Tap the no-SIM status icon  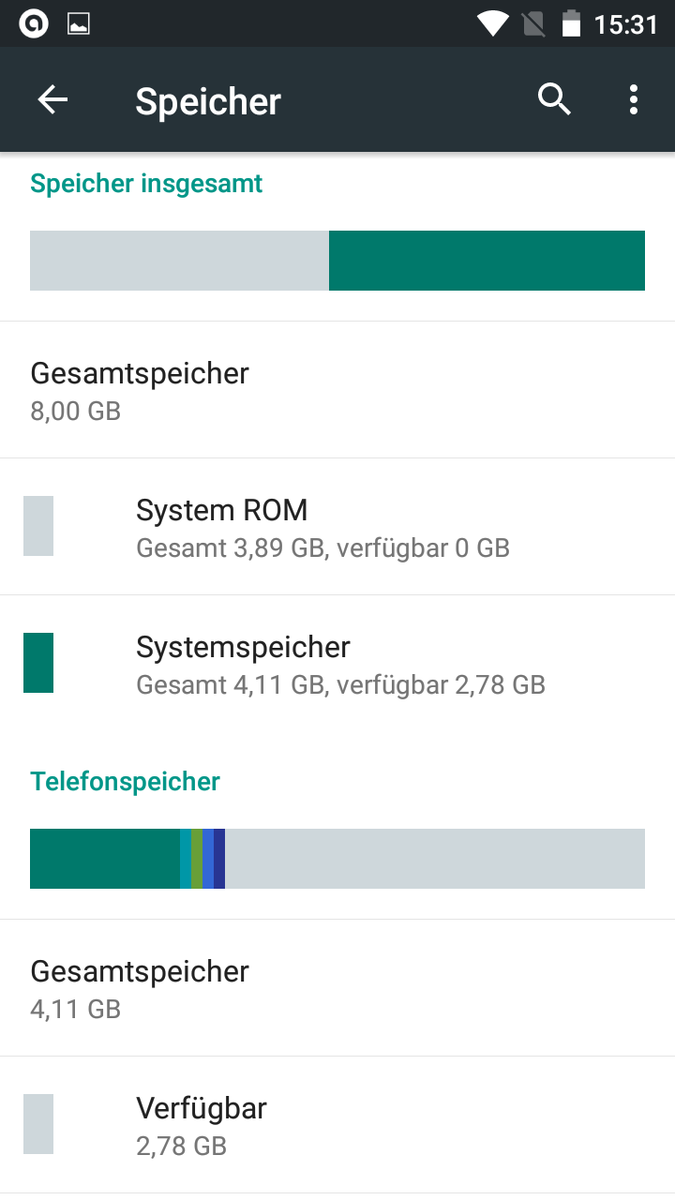click(535, 24)
